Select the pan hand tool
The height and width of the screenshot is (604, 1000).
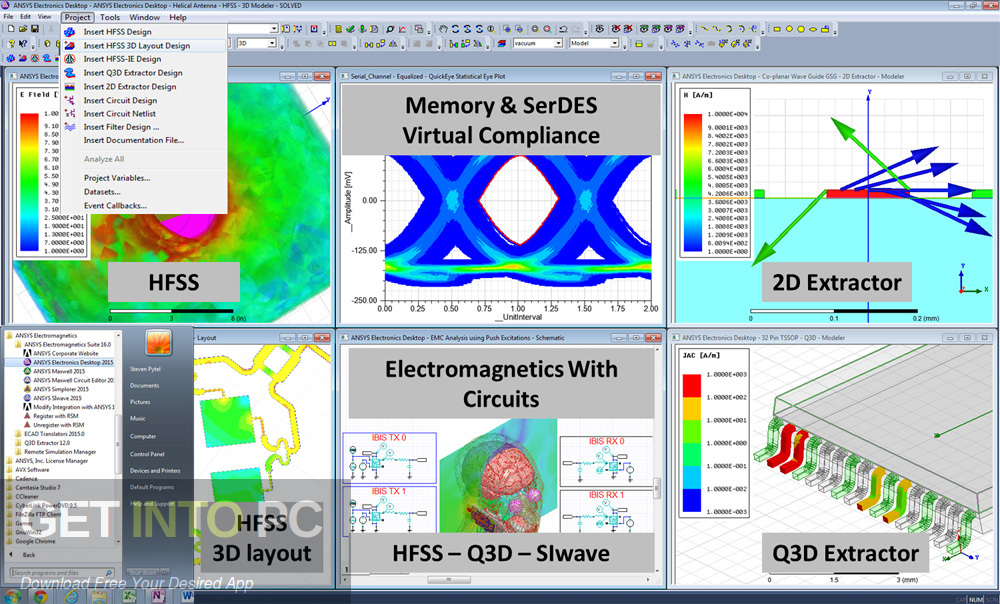[443, 29]
